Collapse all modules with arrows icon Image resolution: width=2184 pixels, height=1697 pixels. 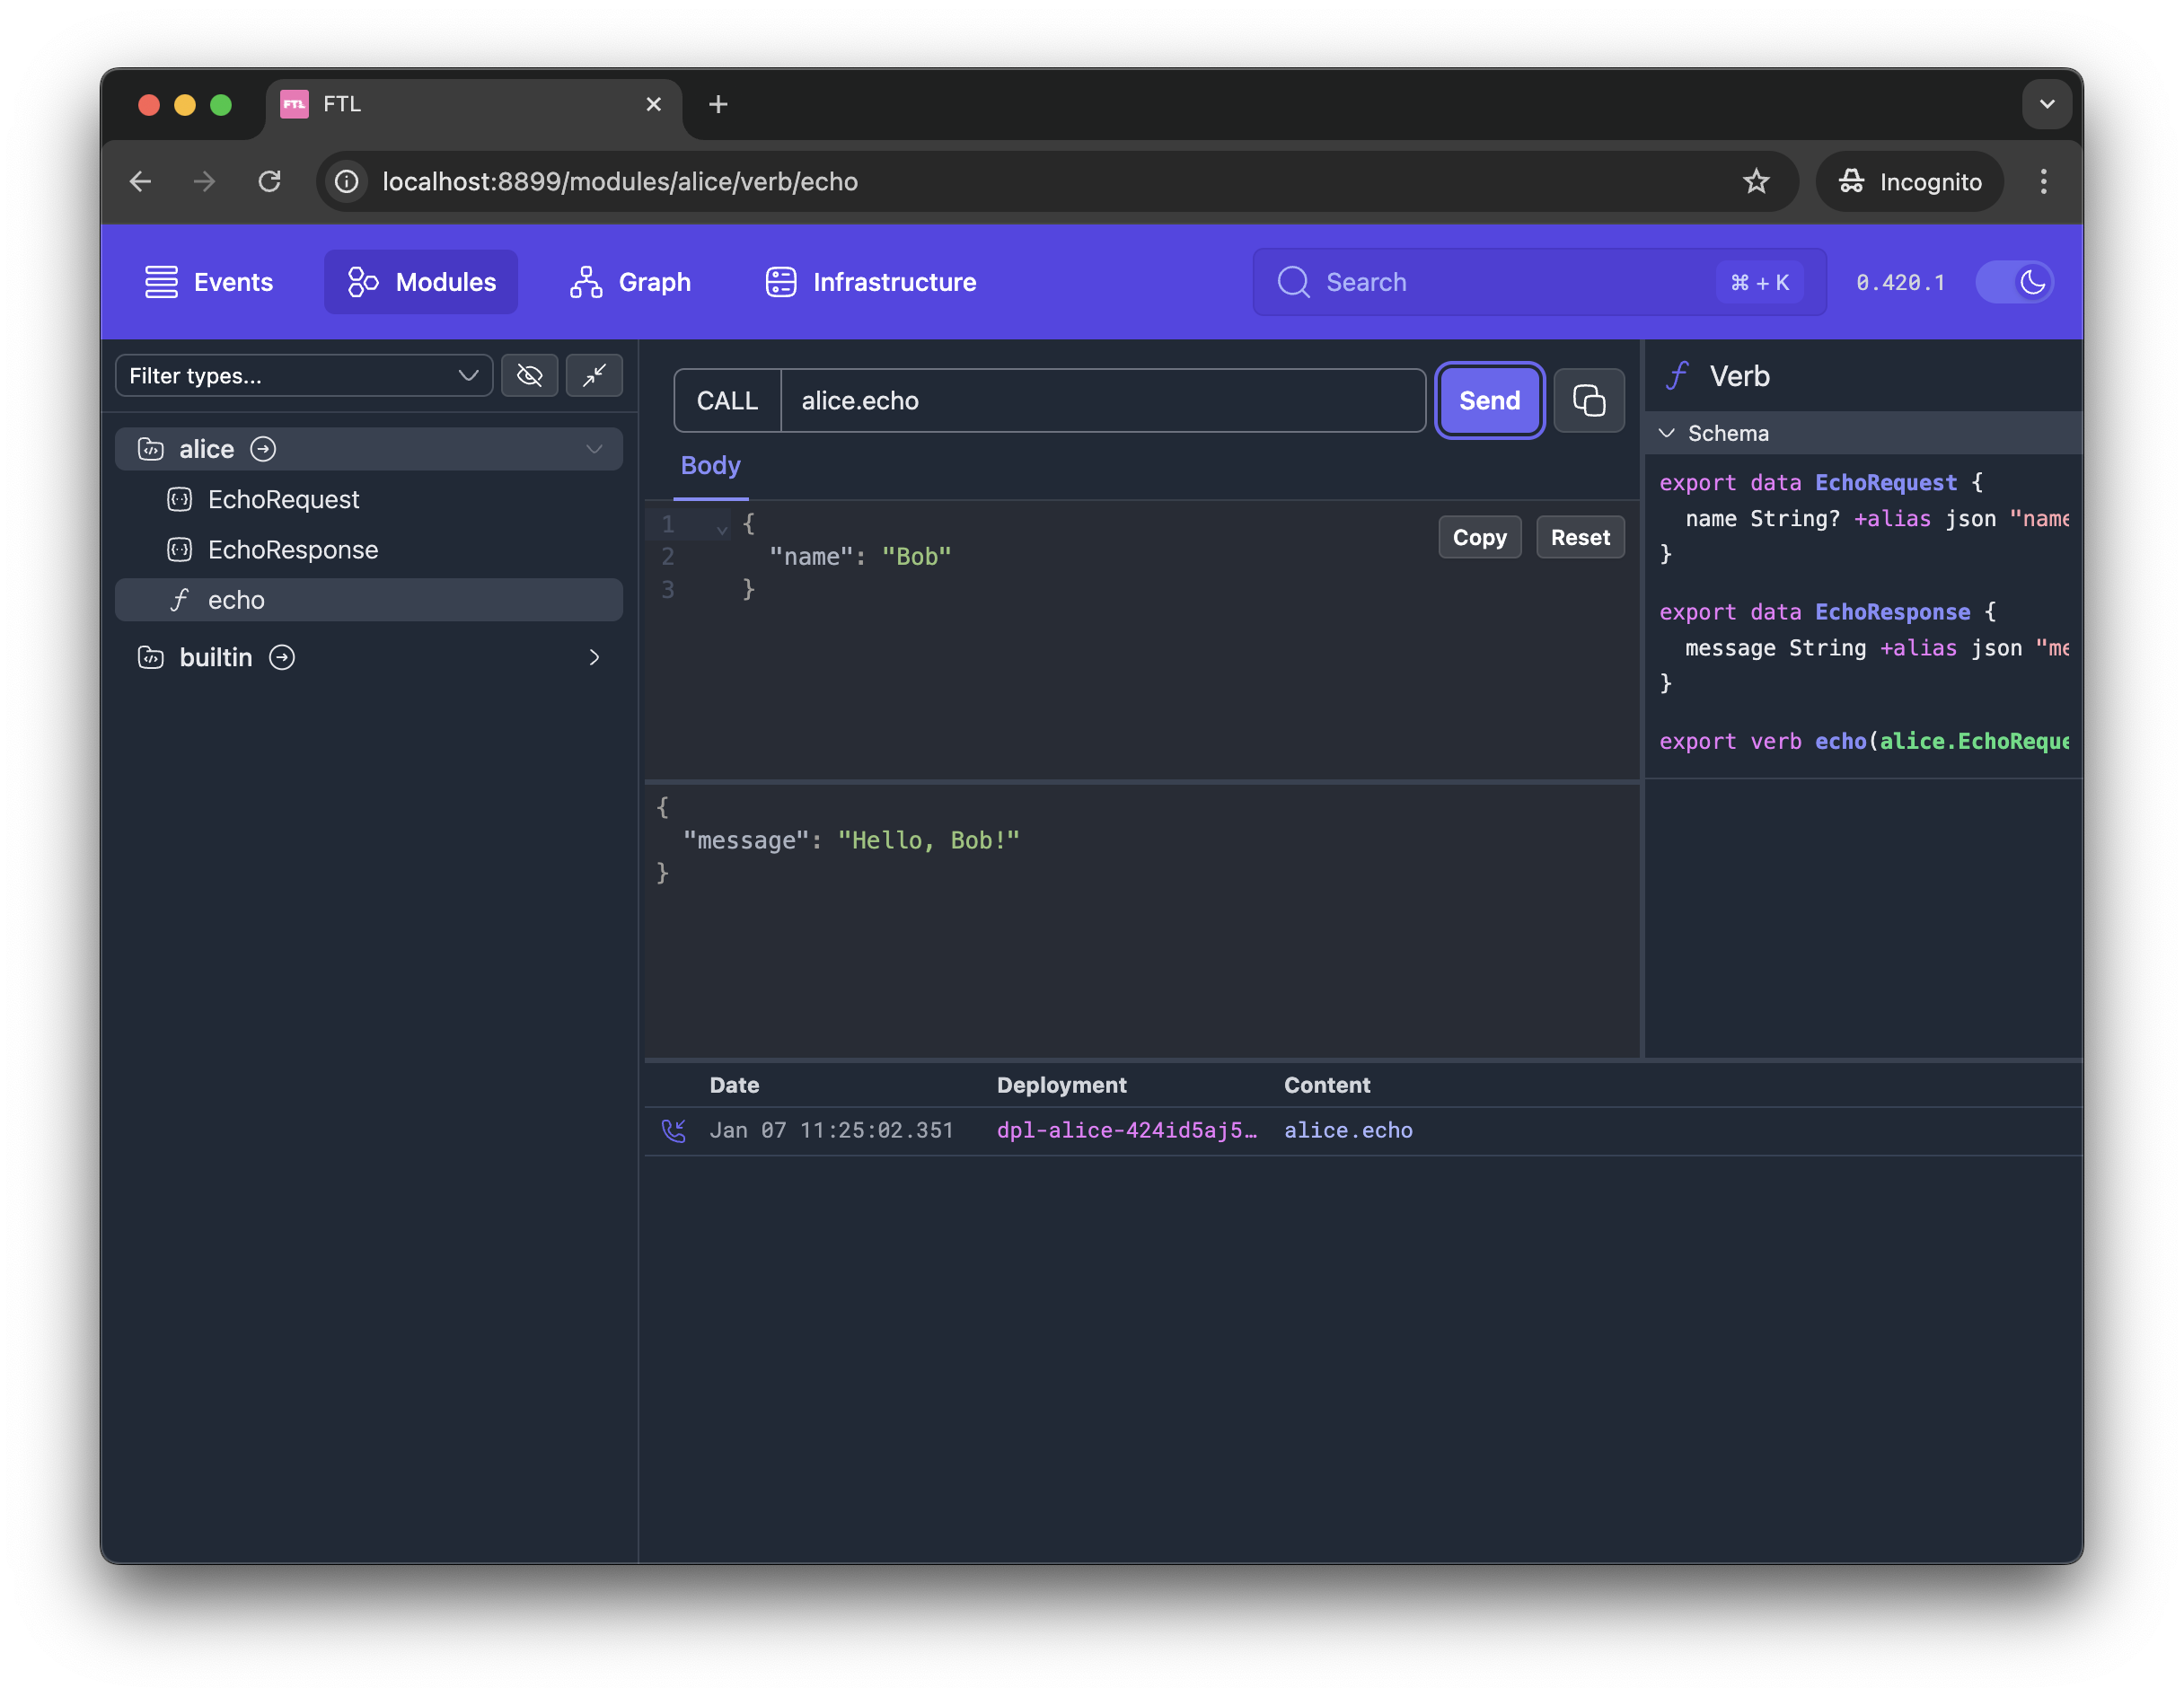pyautogui.click(x=594, y=375)
